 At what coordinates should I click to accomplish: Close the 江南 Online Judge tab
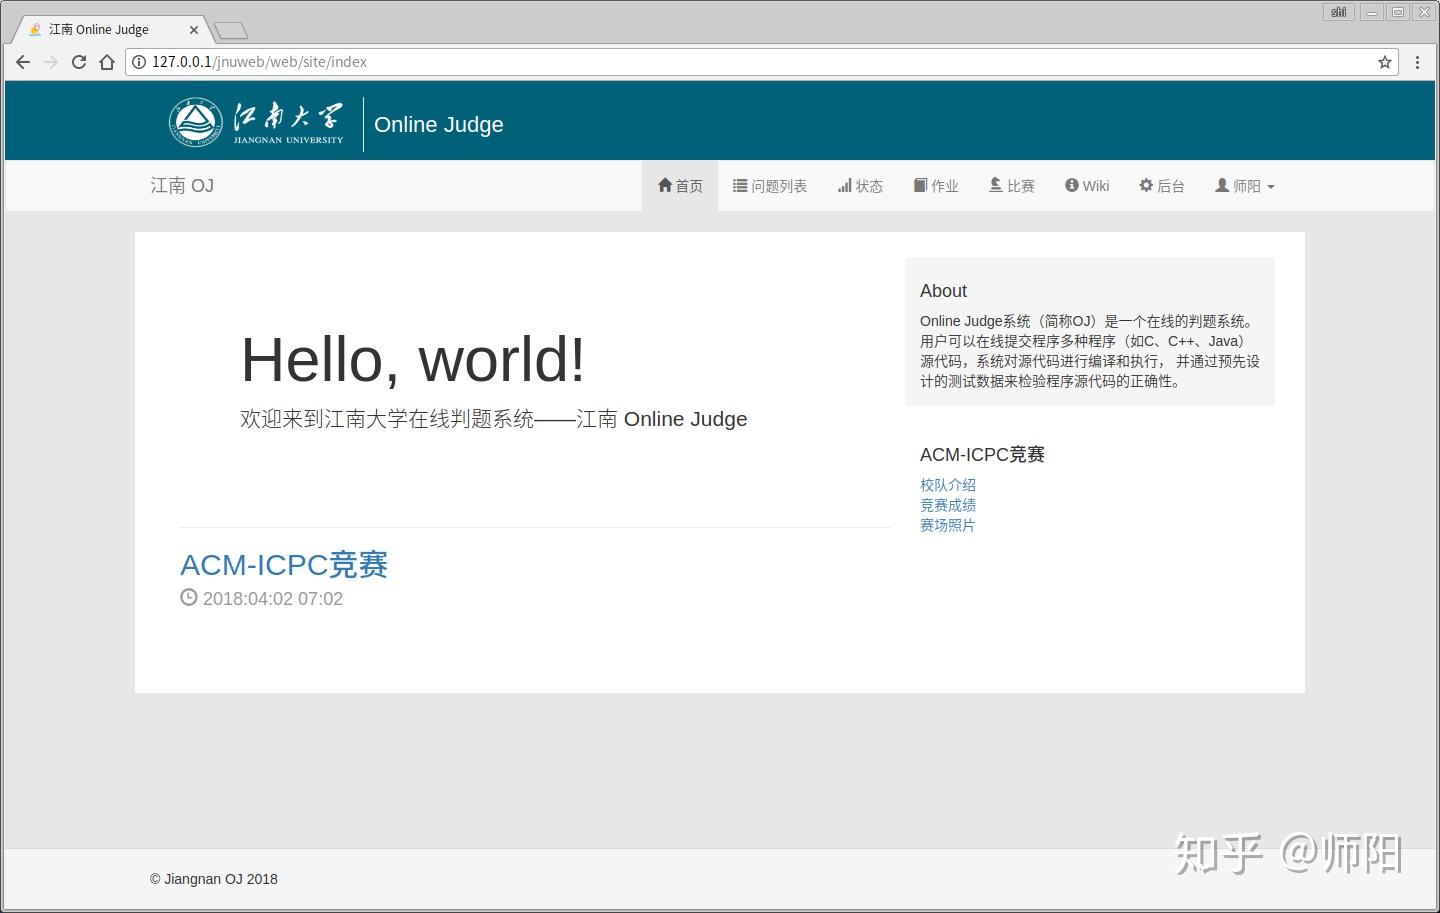[x=194, y=30]
